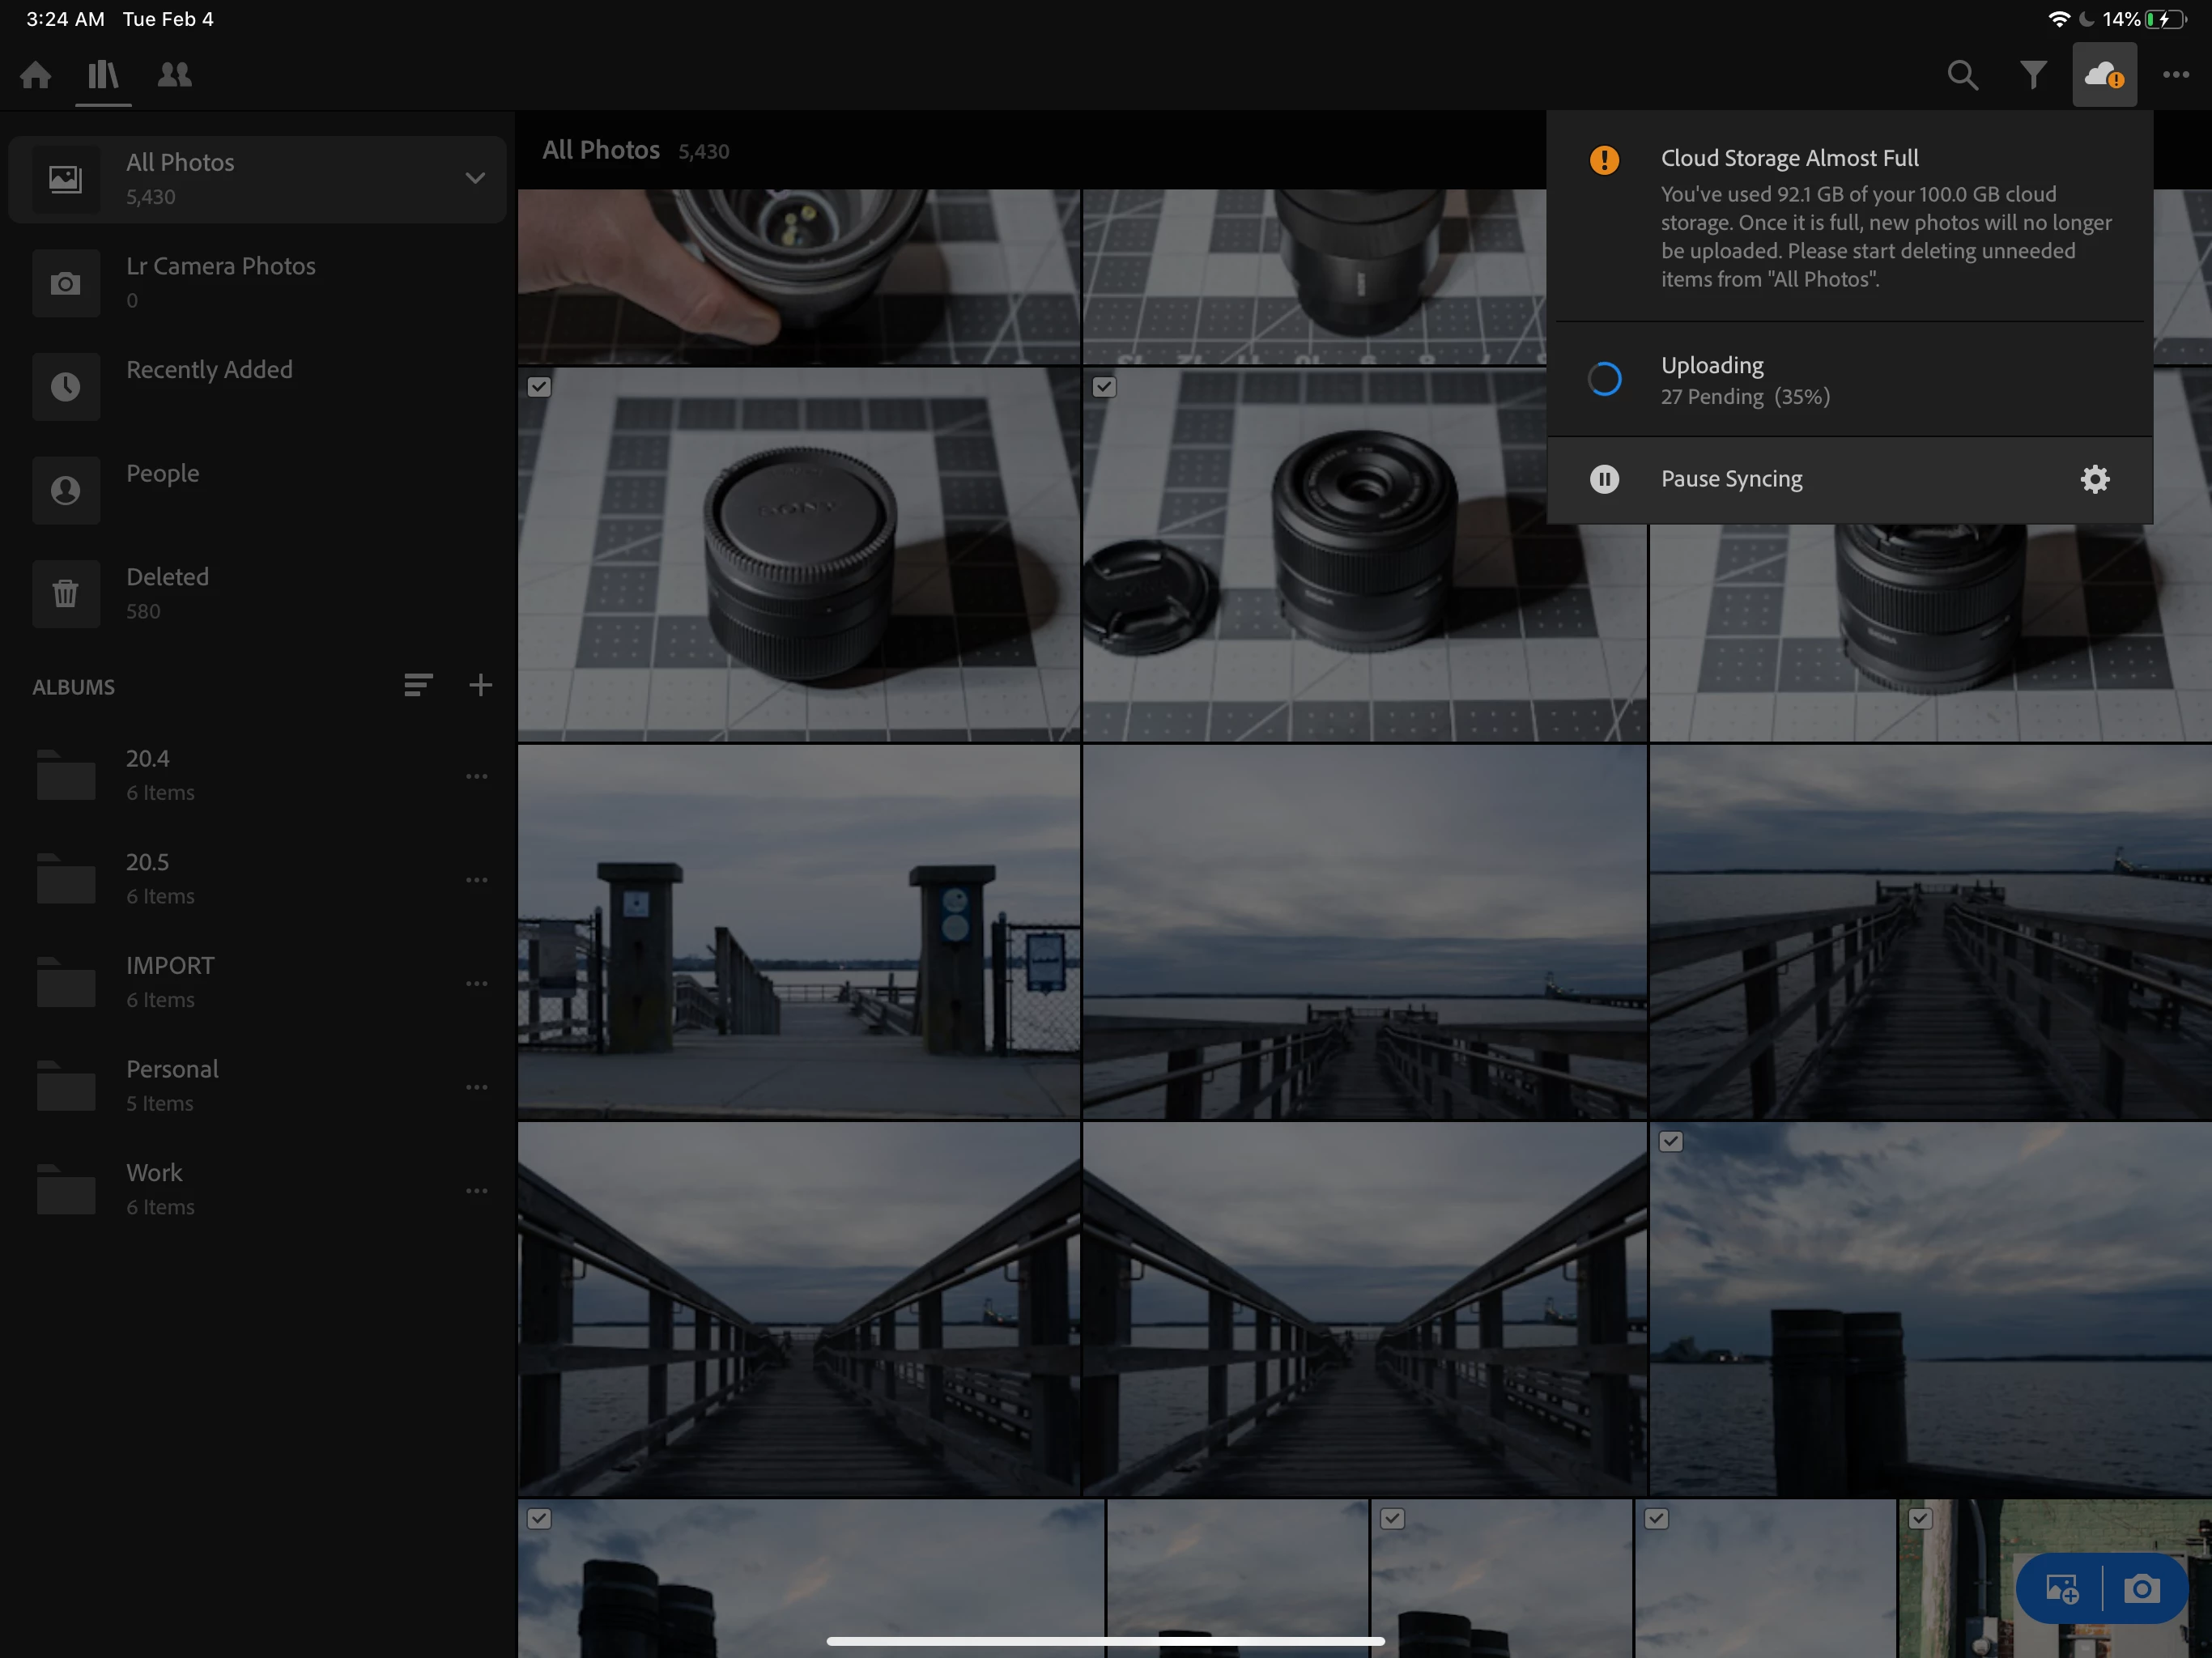Viewport: 2212px width, 1658px height.
Task: Toggle checkbox on lens cap photo
Action: [x=539, y=387]
